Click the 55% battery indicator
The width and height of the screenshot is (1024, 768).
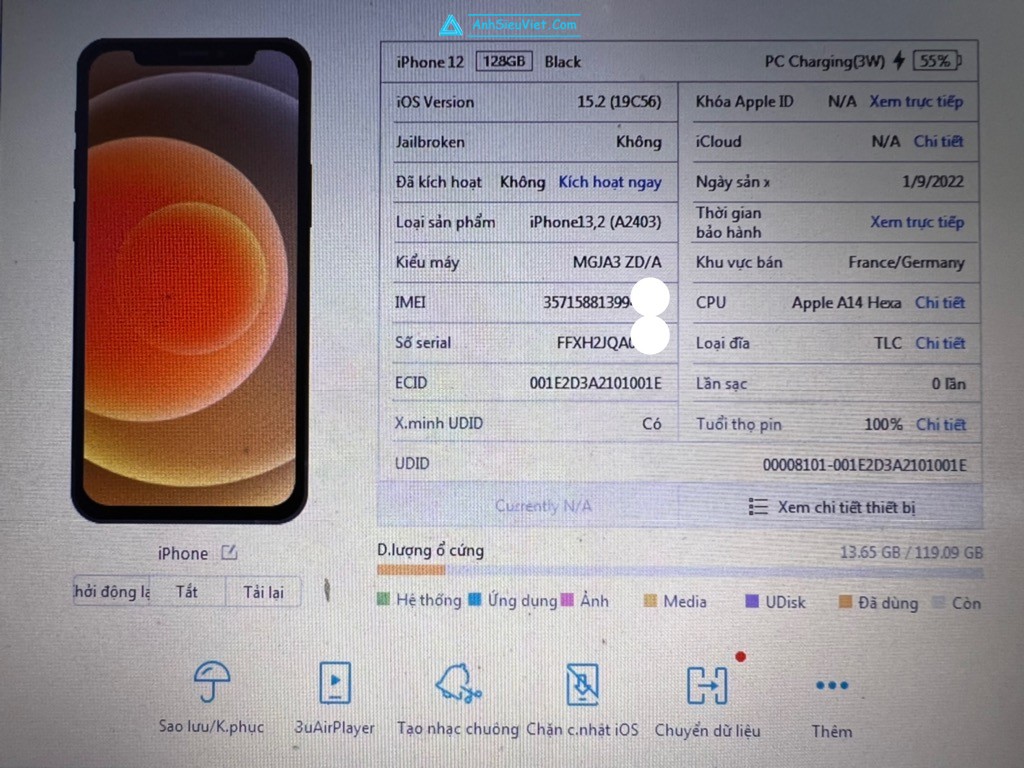coord(938,61)
